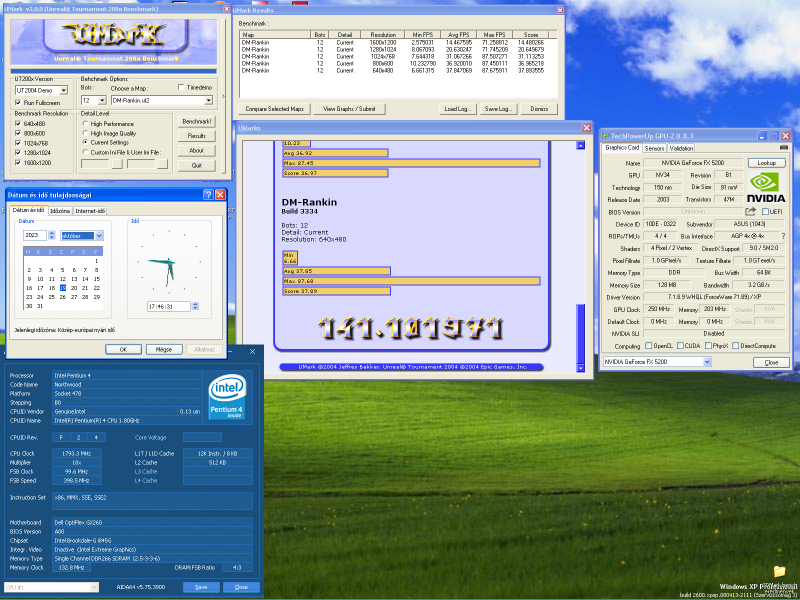Screen dimensions: 800x600
Task: Open the UT200x Version dropdown
Action: pos(63,90)
